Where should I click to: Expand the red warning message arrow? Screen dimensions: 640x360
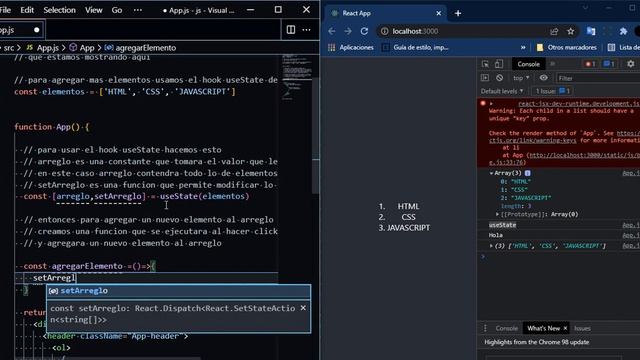(491, 104)
